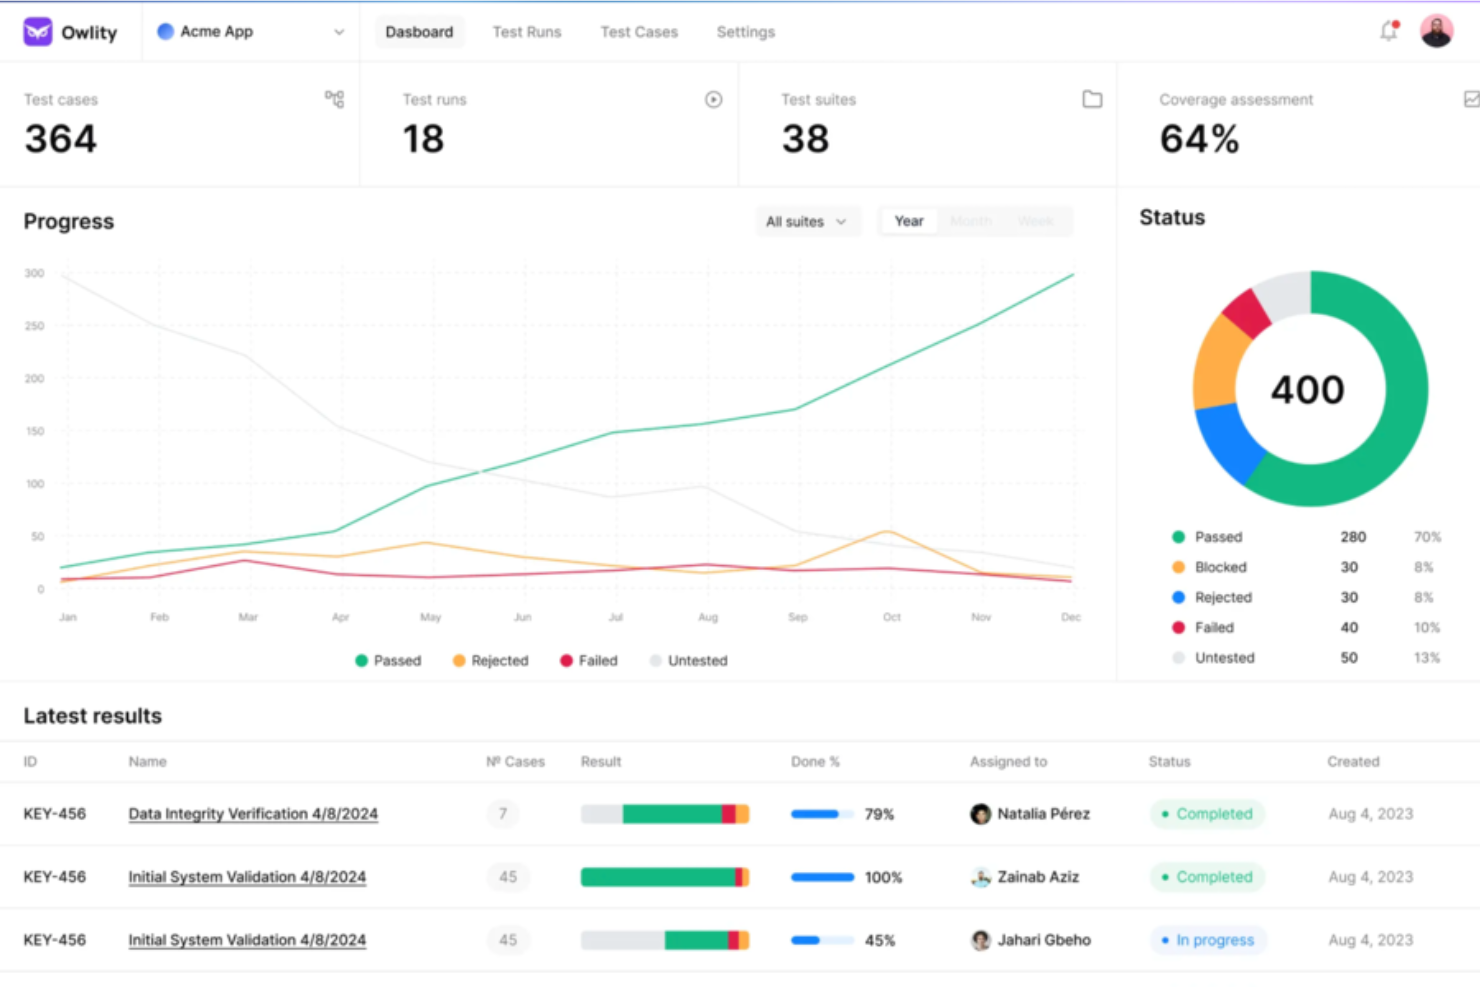Click Jahari Gbeho's 45% progress bar
1480x987 pixels.
(820, 940)
